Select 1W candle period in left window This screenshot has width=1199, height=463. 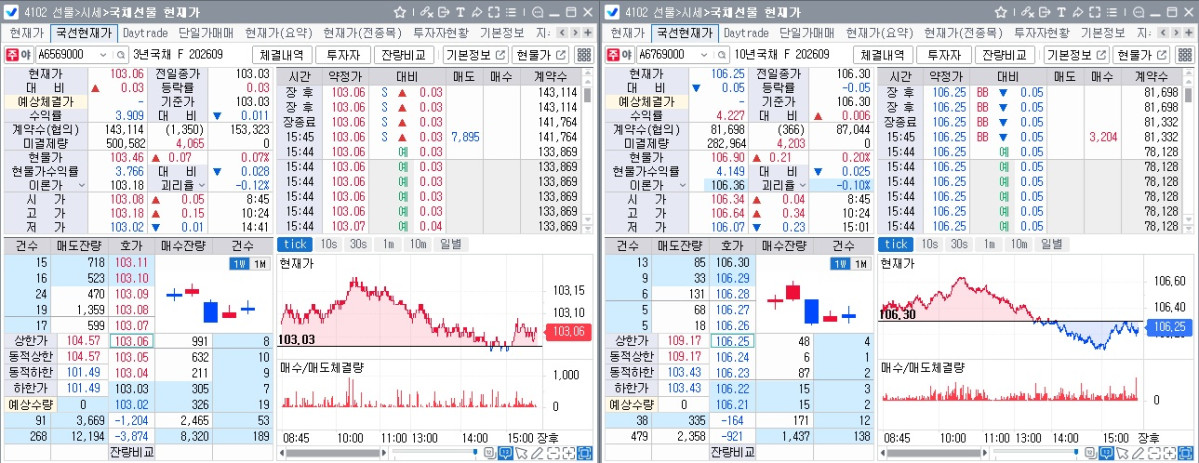coord(239,264)
